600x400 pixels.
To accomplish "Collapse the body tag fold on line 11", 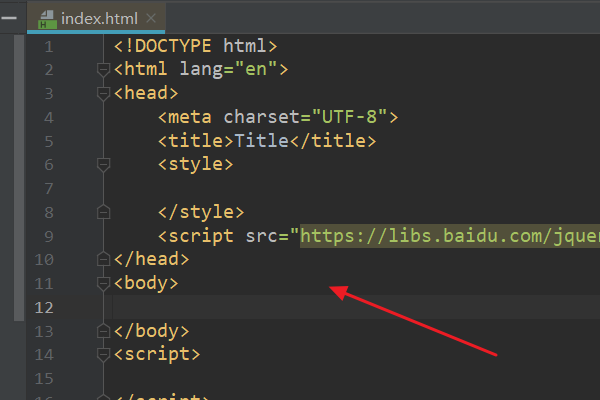I will 103,283.
